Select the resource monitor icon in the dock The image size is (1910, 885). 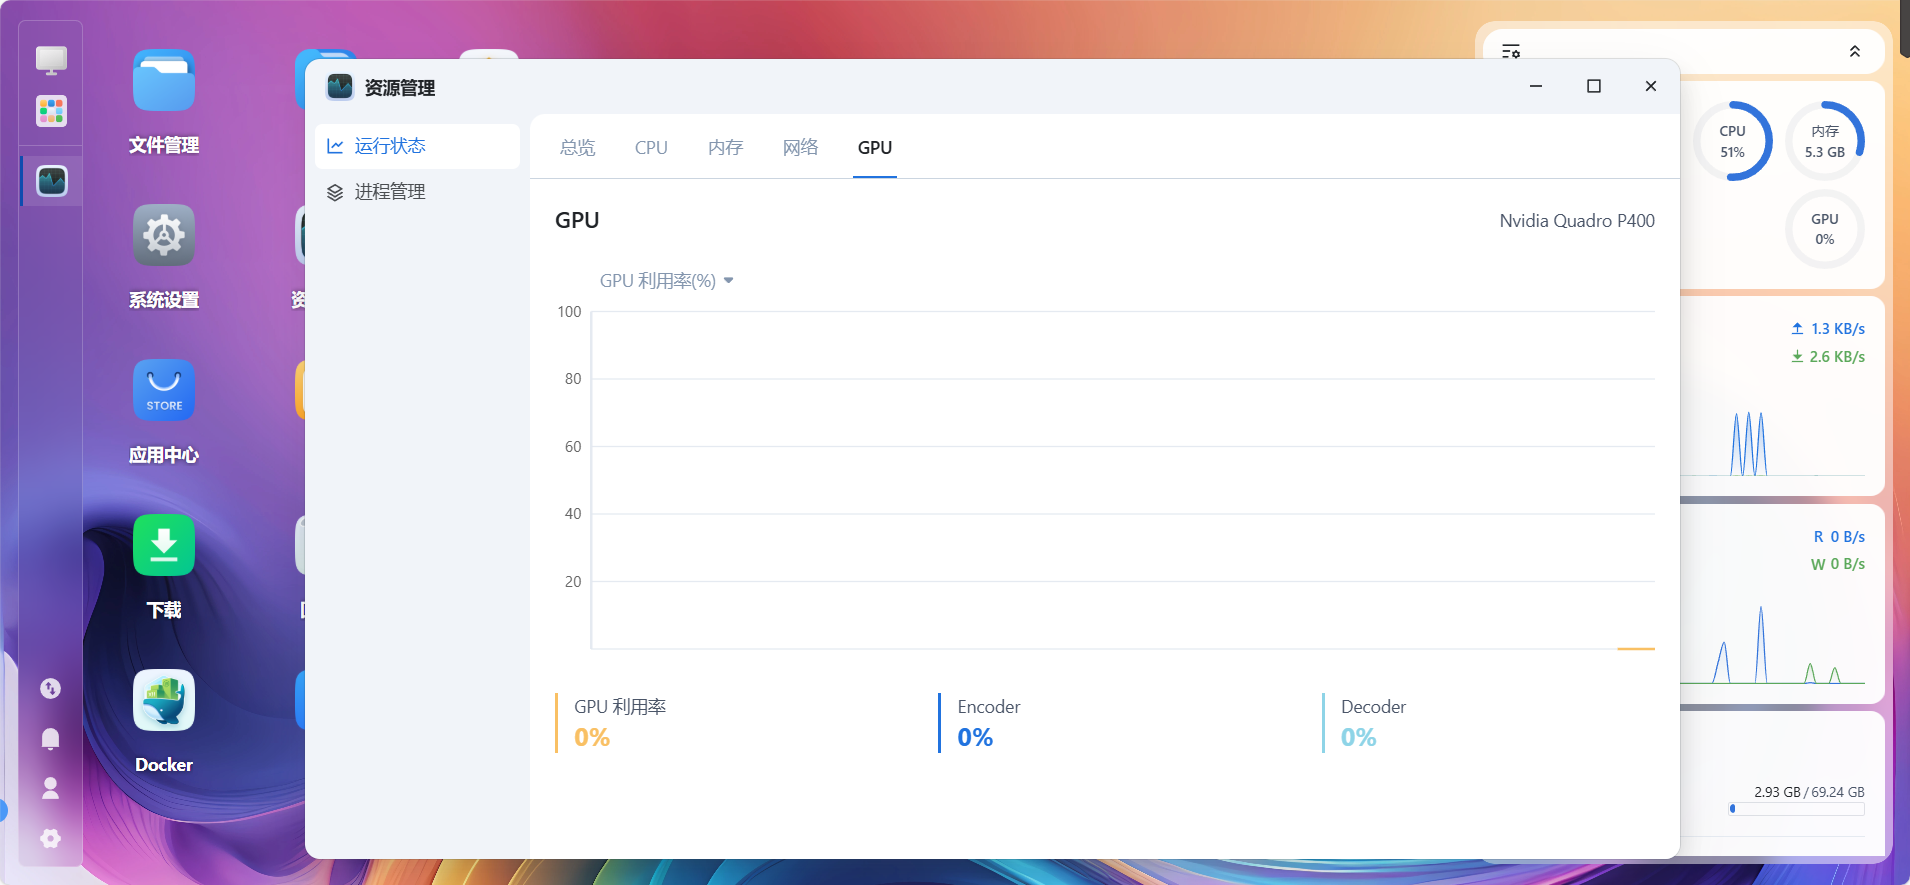pyautogui.click(x=52, y=181)
